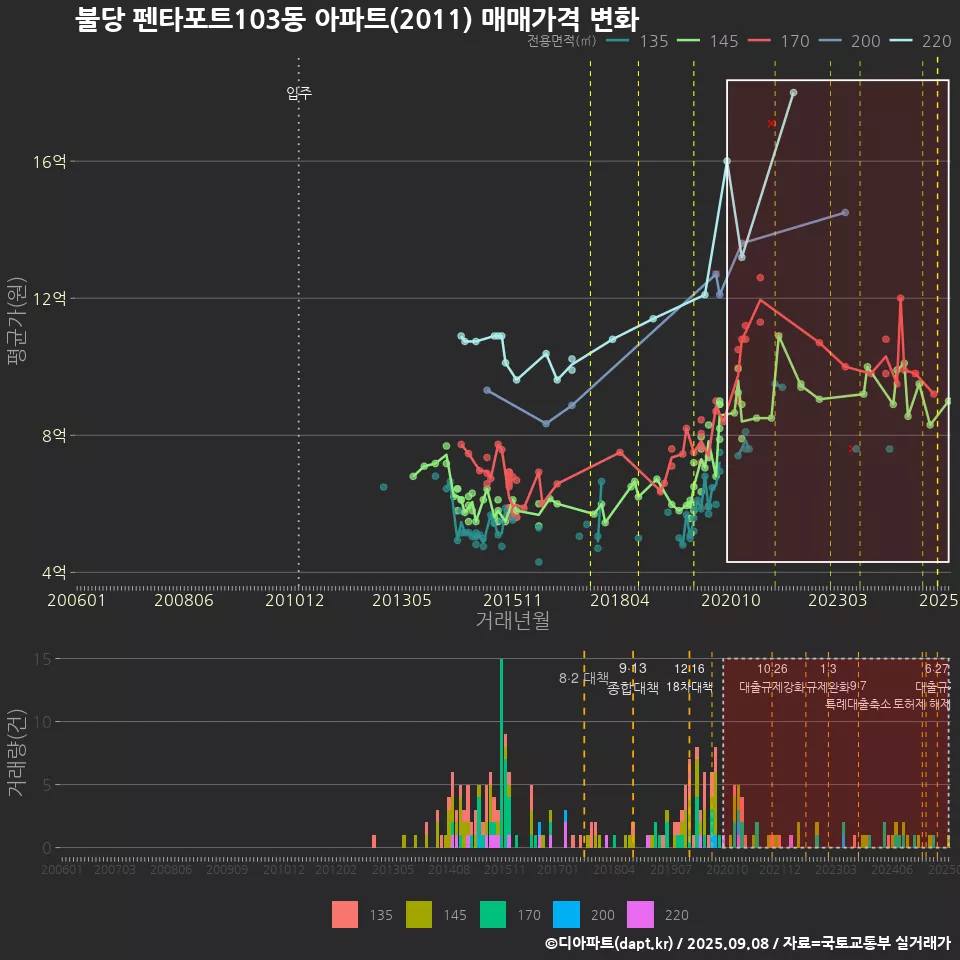This screenshot has height=960, width=960.
Task: Click the 16억 y-axis label
Action: (x=50, y=162)
